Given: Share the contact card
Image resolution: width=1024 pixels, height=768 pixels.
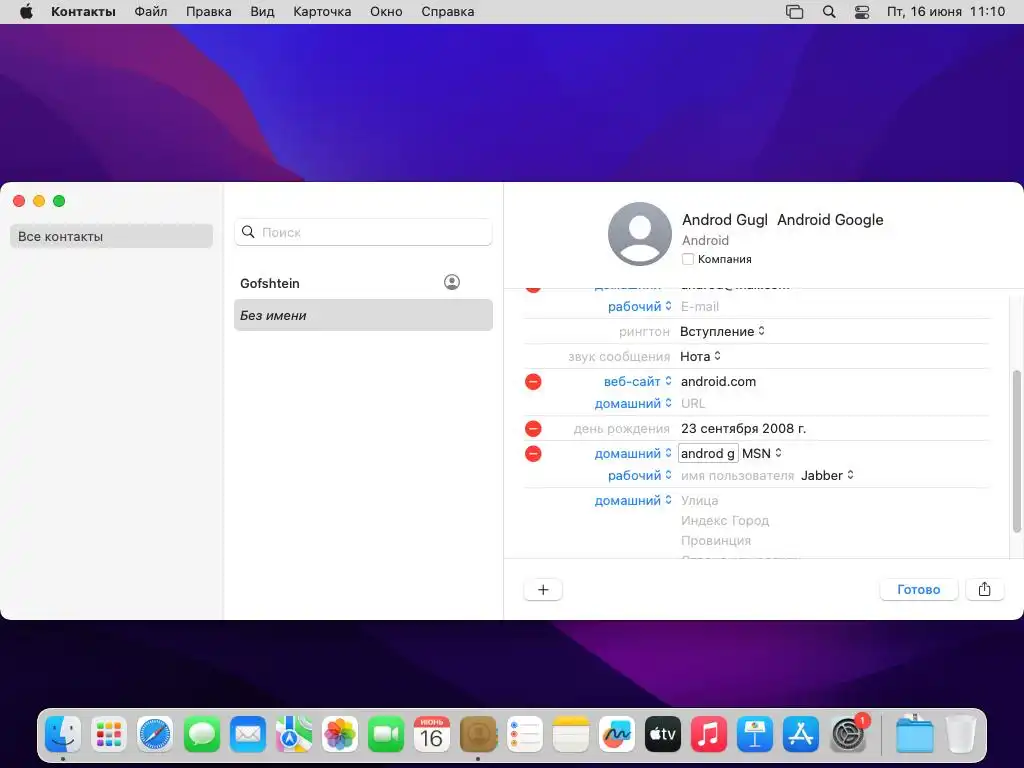Looking at the screenshot, I should (984, 589).
